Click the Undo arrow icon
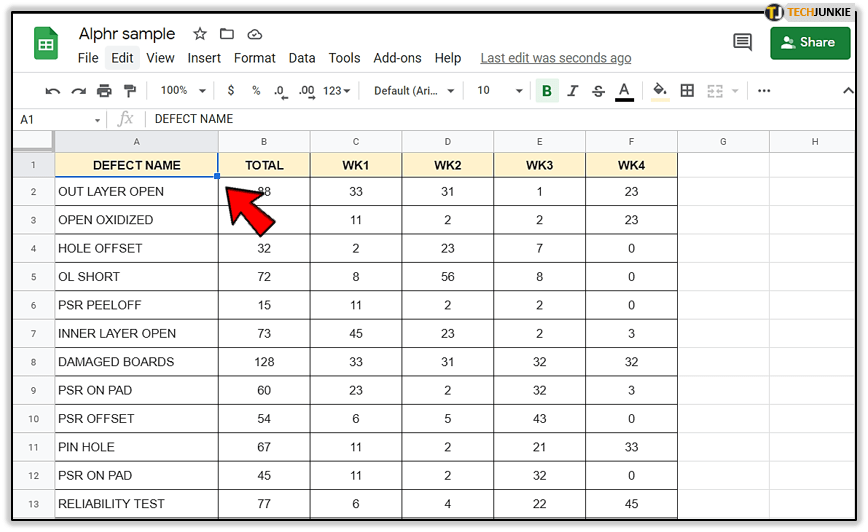The height and width of the screenshot is (532, 868). (53, 91)
